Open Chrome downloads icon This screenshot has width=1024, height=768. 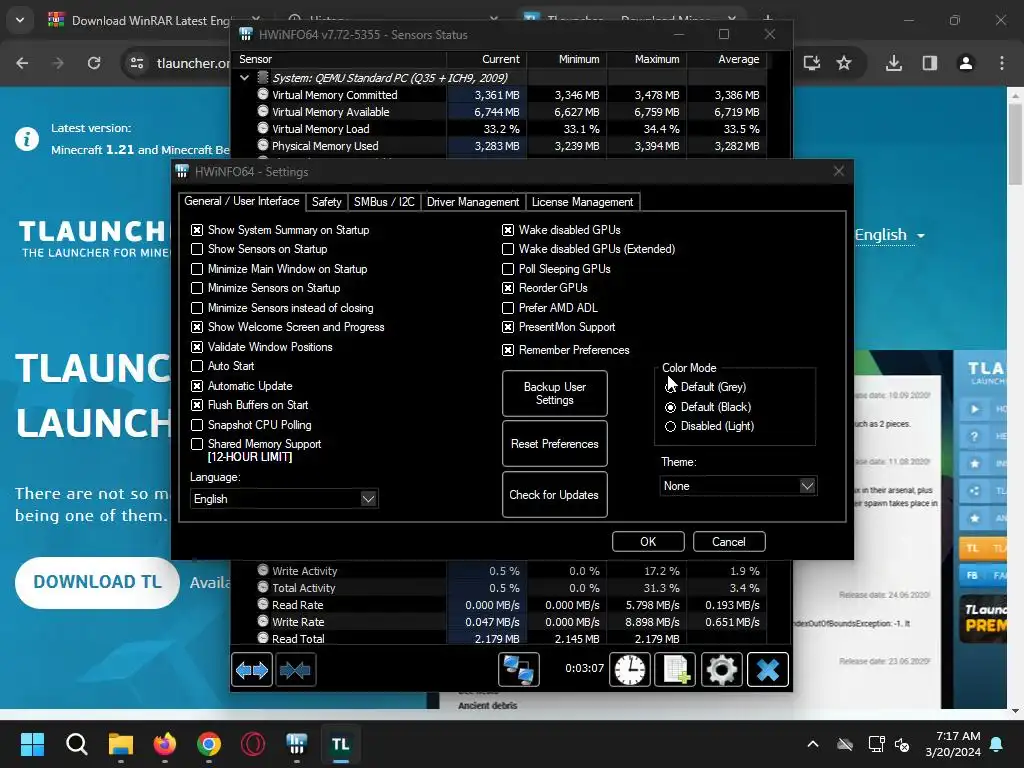click(x=894, y=63)
